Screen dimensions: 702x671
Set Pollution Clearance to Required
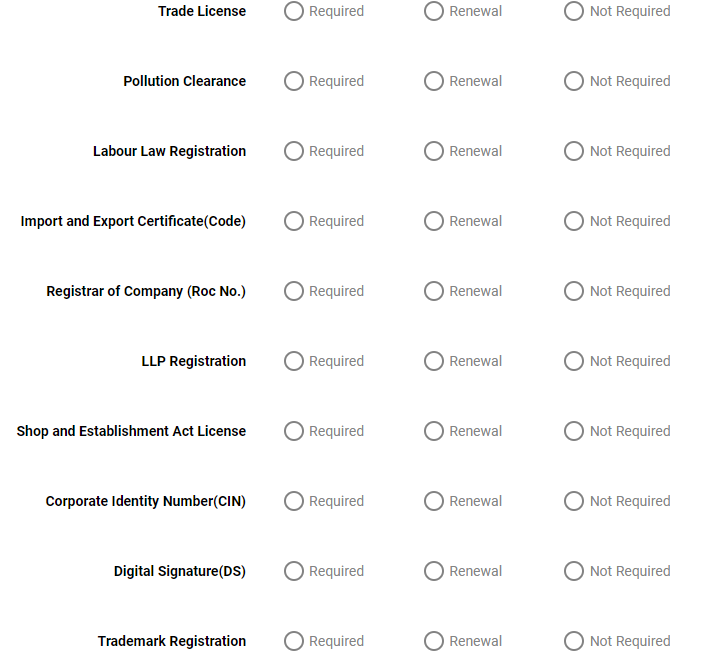(294, 81)
